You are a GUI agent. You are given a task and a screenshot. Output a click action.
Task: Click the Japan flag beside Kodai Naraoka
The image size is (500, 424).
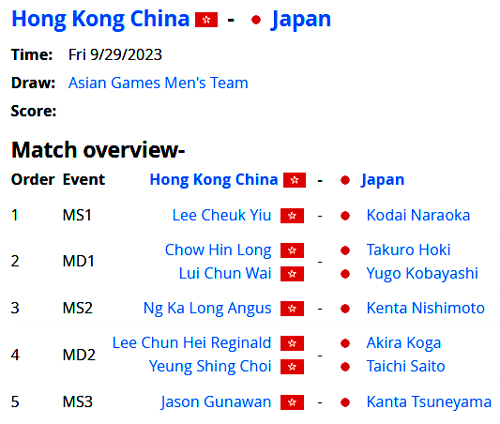click(345, 216)
